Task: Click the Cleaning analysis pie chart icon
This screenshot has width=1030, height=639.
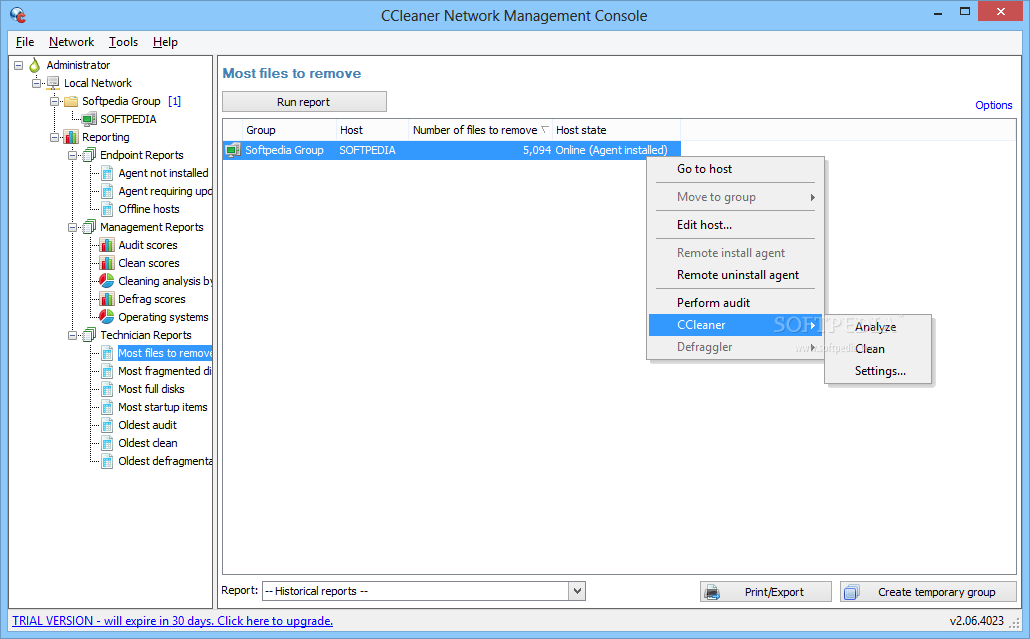Action: point(107,281)
